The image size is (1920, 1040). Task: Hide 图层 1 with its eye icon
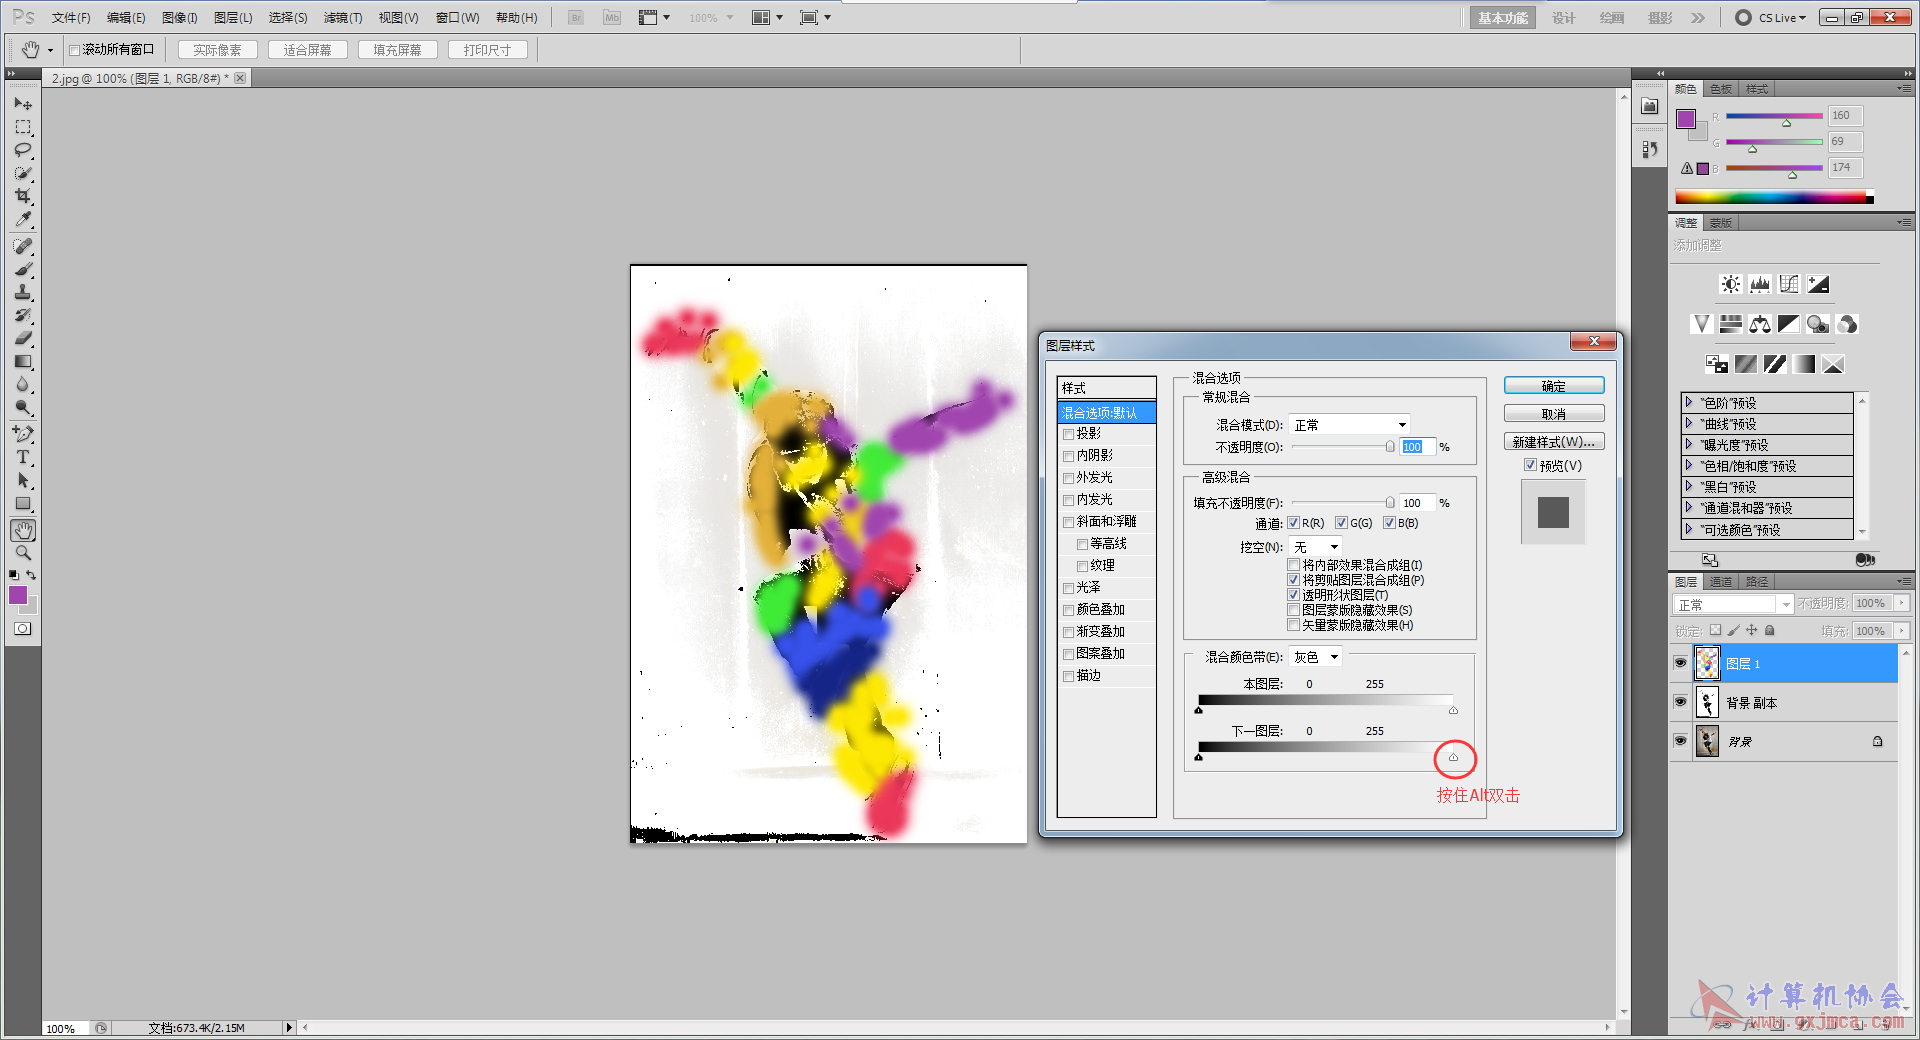pyautogui.click(x=1680, y=663)
